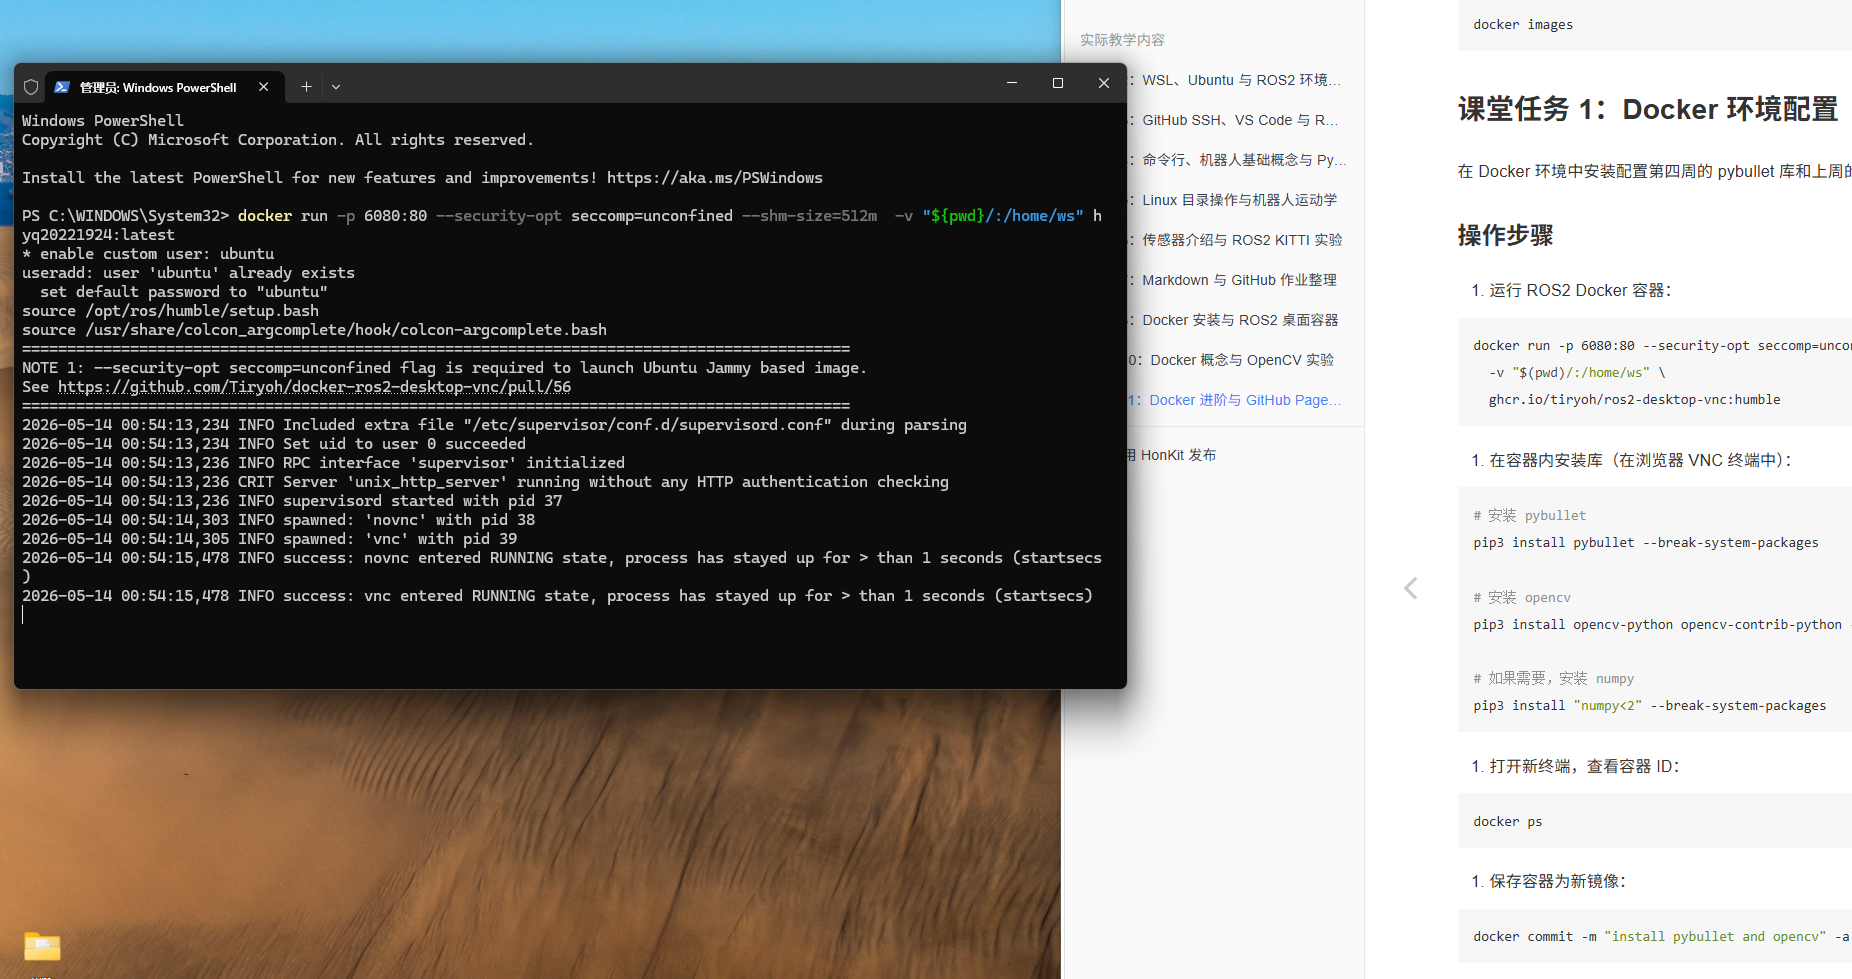The width and height of the screenshot is (1852, 979).
Task: Click the # 安装 opencv comment line
Action: (1521, 598)
